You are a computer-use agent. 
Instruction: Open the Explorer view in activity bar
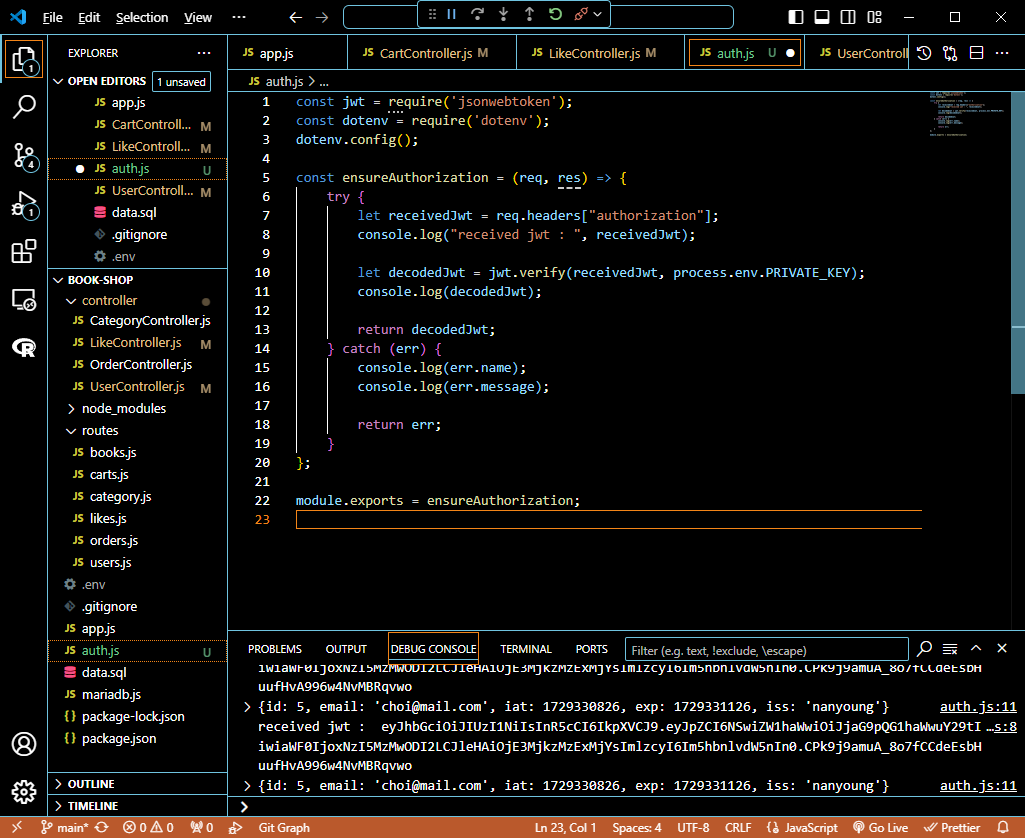pyautogui.click(x=24, y=59)
